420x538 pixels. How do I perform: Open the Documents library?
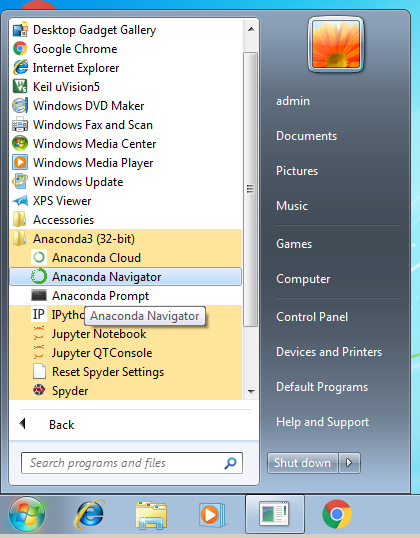pyautogui.click(x=306, y=136)
